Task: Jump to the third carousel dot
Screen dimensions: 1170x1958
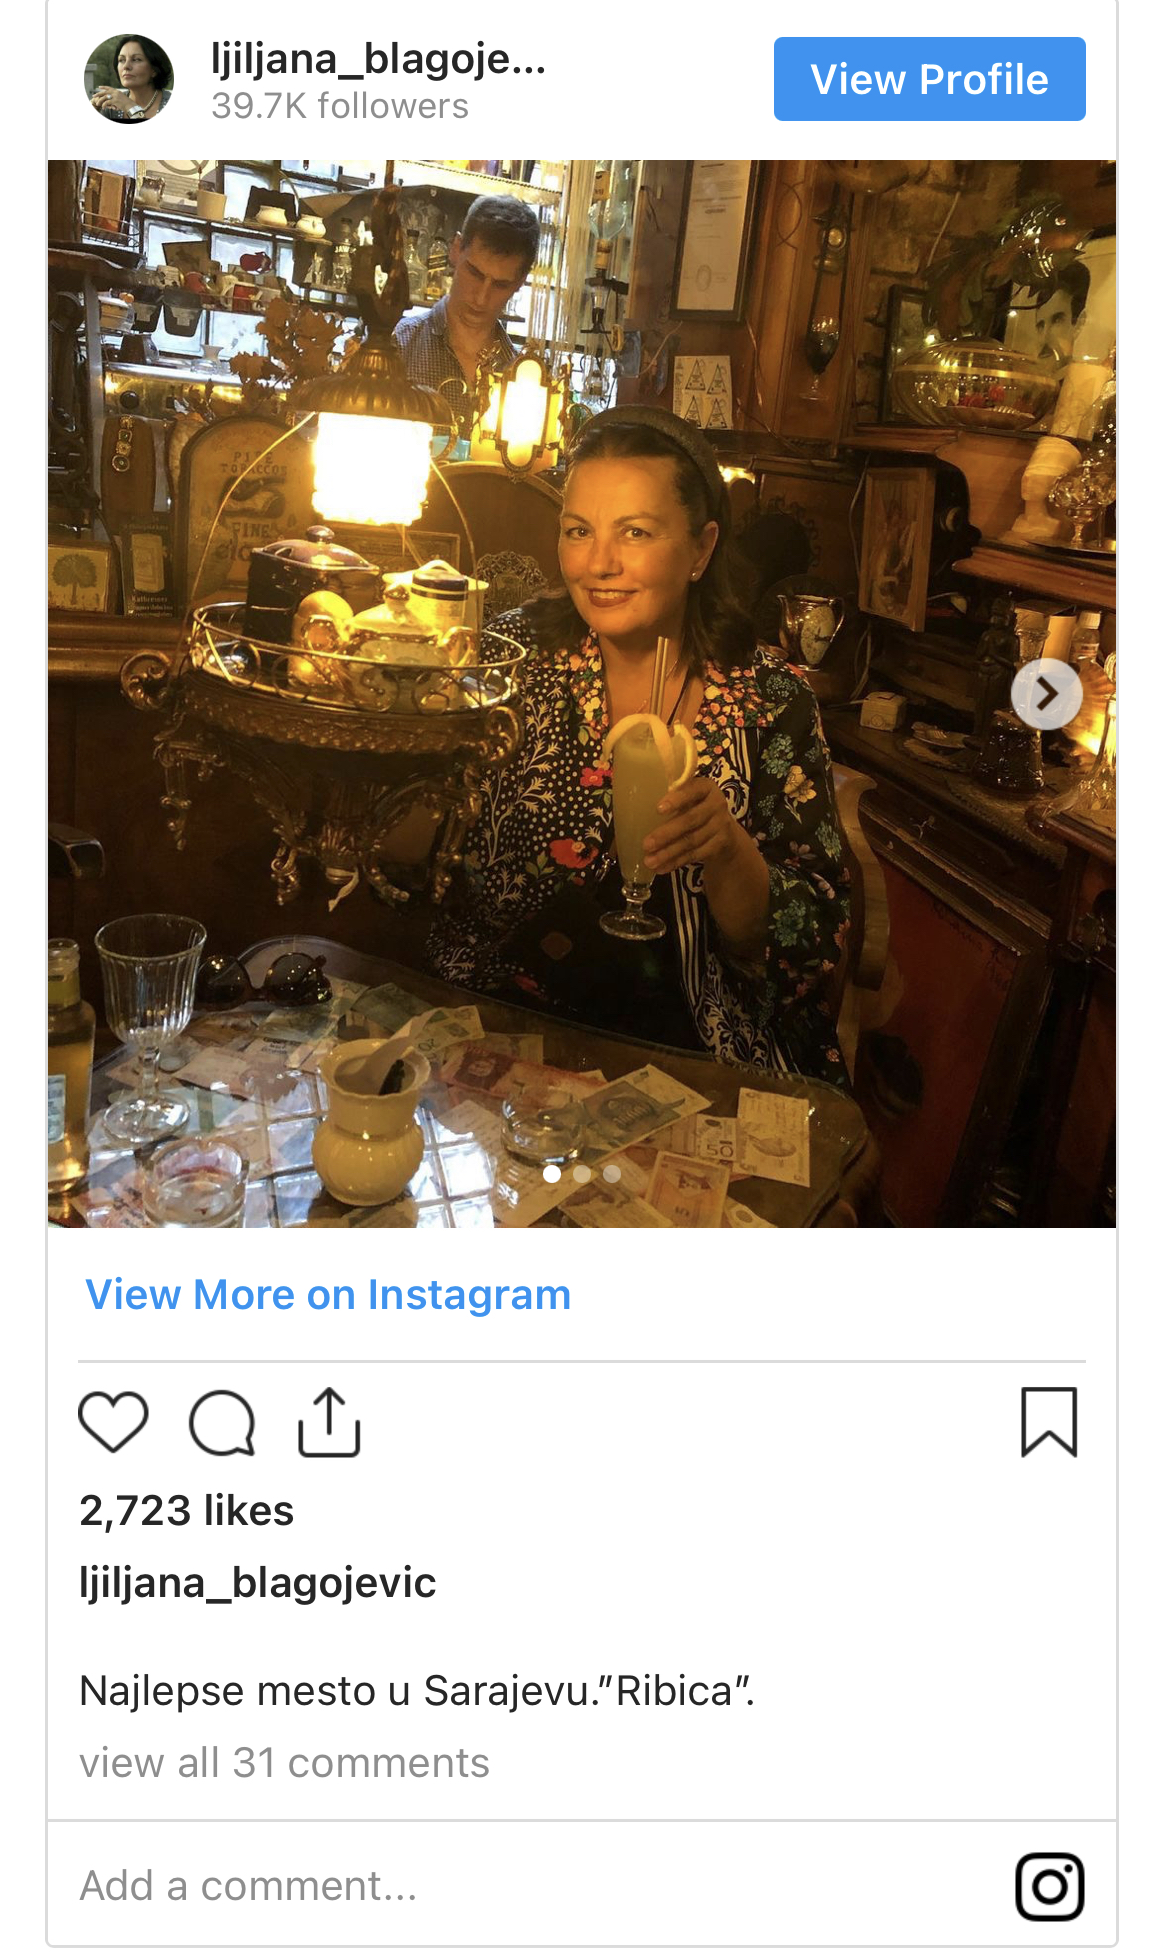Action: pyautogui.click(x=612, y=1174)
